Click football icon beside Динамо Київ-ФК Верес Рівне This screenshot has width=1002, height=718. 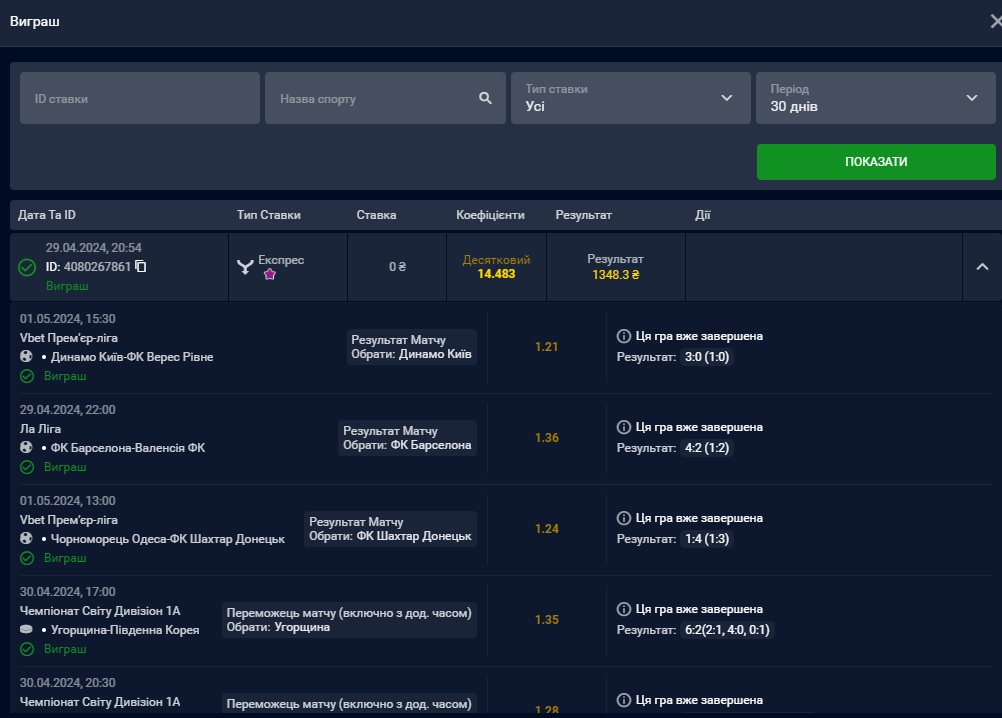26,356
